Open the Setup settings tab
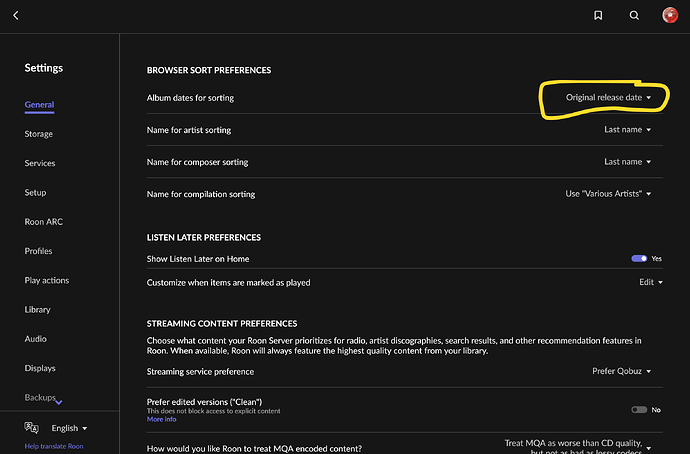The image size is (690, 454). 35,192
